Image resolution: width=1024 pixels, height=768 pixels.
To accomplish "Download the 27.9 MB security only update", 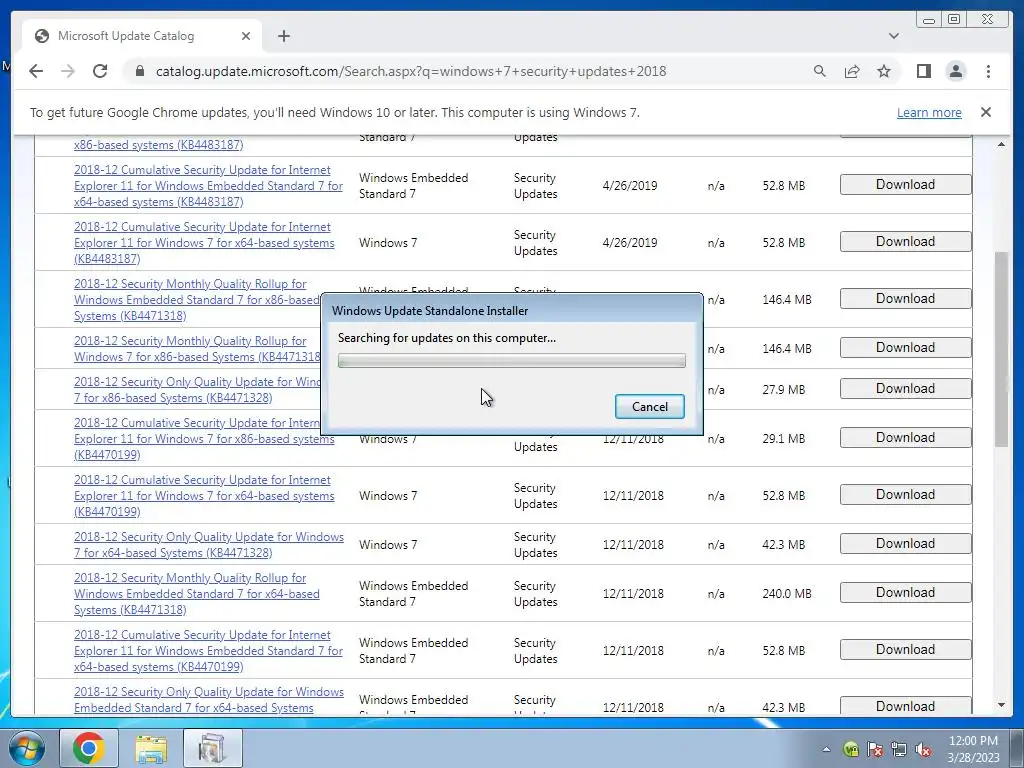I will (x=905, y=389).
